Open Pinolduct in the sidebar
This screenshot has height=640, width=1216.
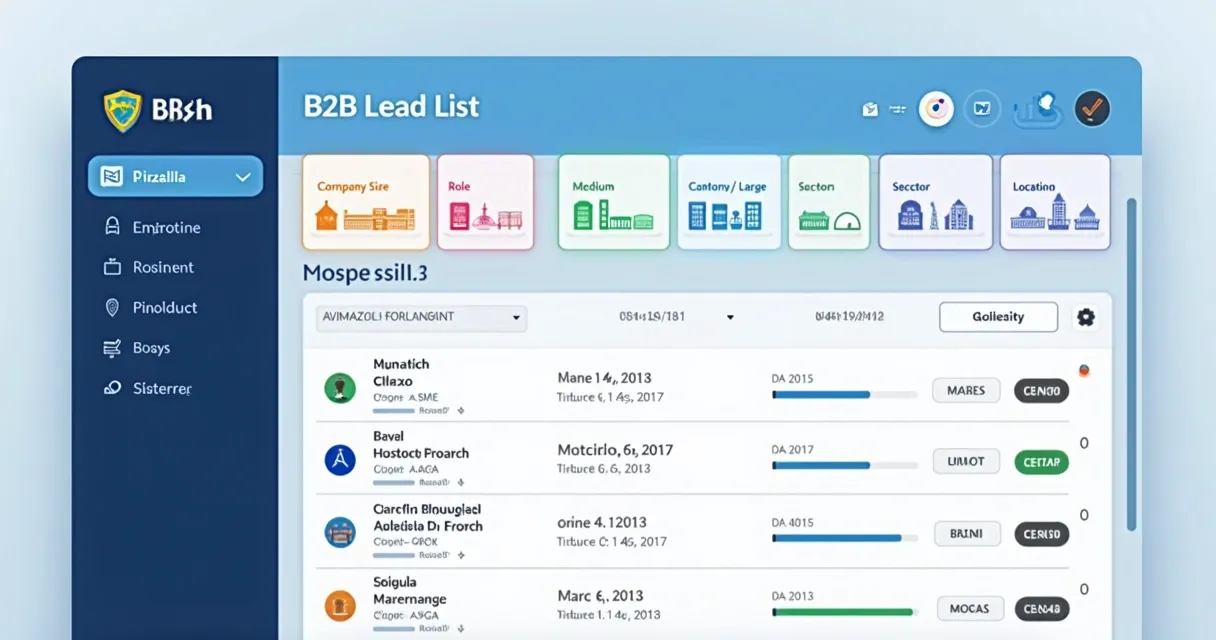tap(165, 308)
